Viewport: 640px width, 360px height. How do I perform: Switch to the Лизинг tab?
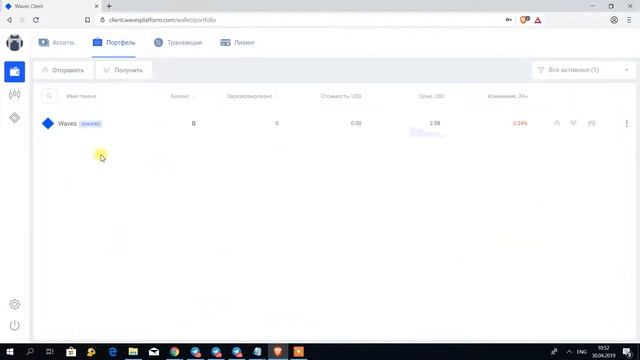(x=238, y=42)
